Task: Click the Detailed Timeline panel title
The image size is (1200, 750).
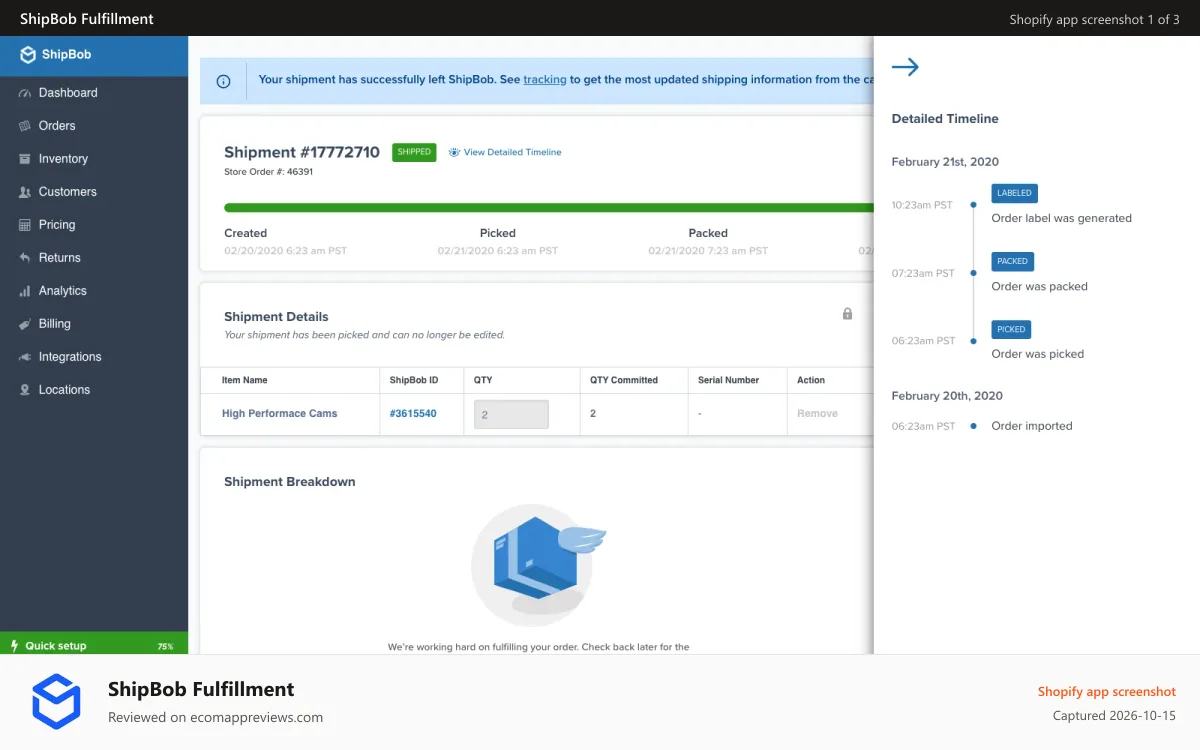Action: pyautogui.click(x=945, y=119)
